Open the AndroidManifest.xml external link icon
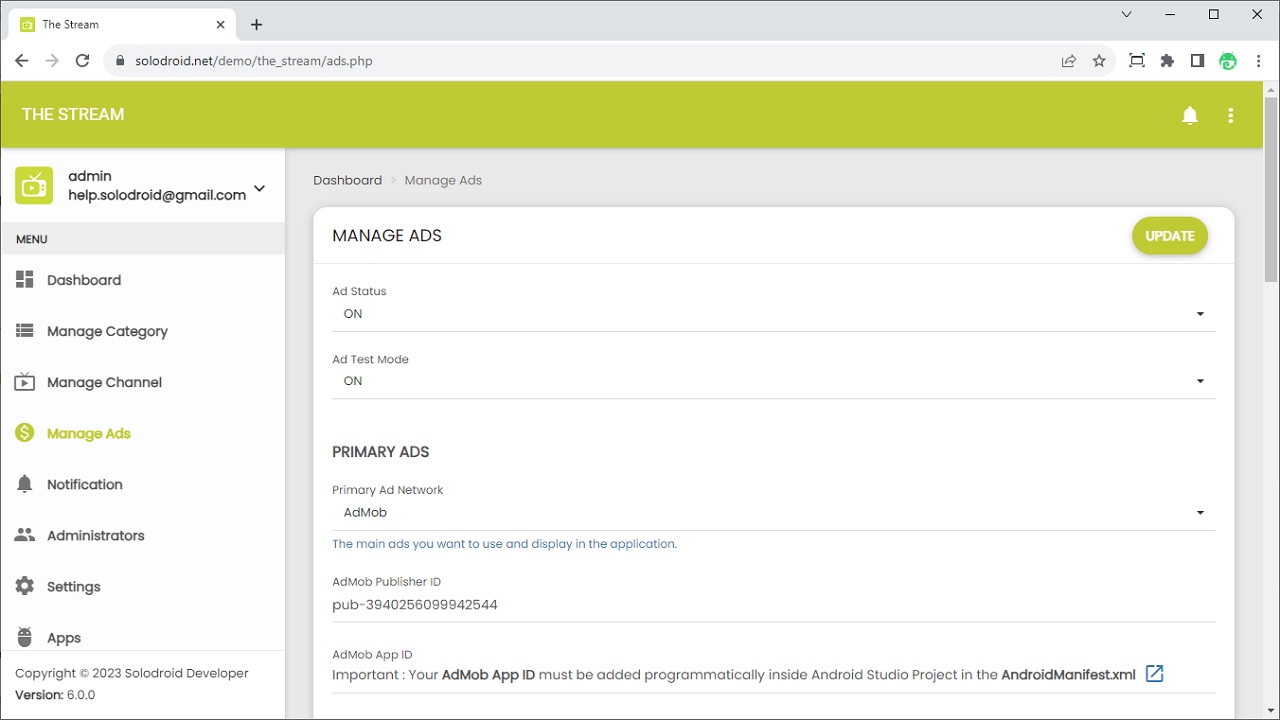 pyautogui.click(x=1154, y=673)
